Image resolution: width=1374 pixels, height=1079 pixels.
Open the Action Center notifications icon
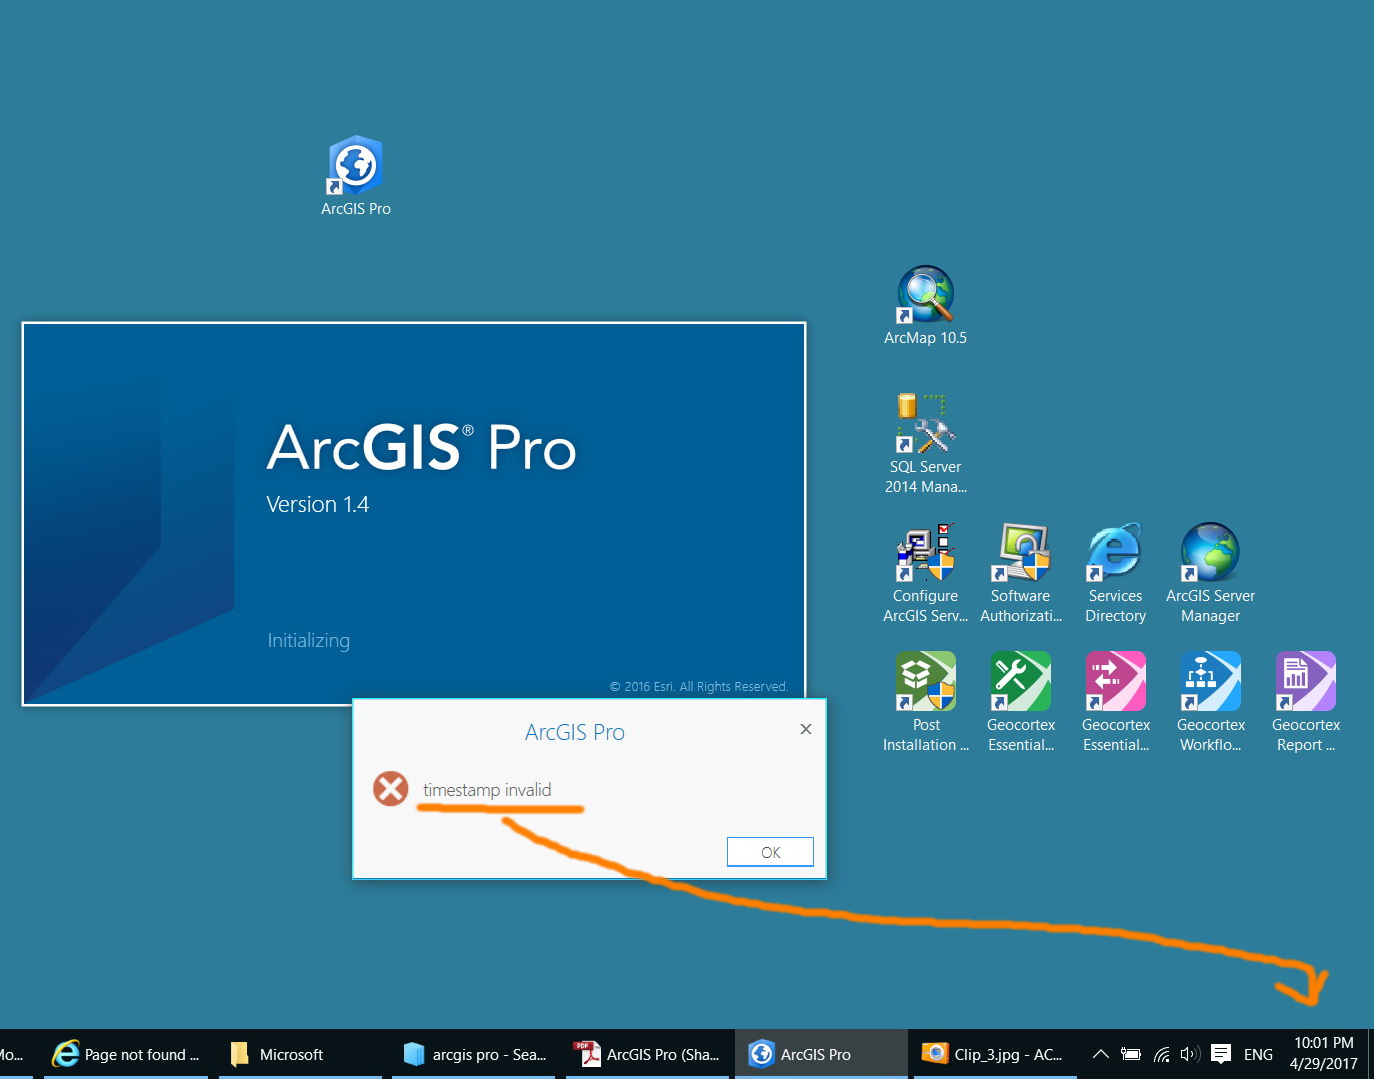1221,1054
